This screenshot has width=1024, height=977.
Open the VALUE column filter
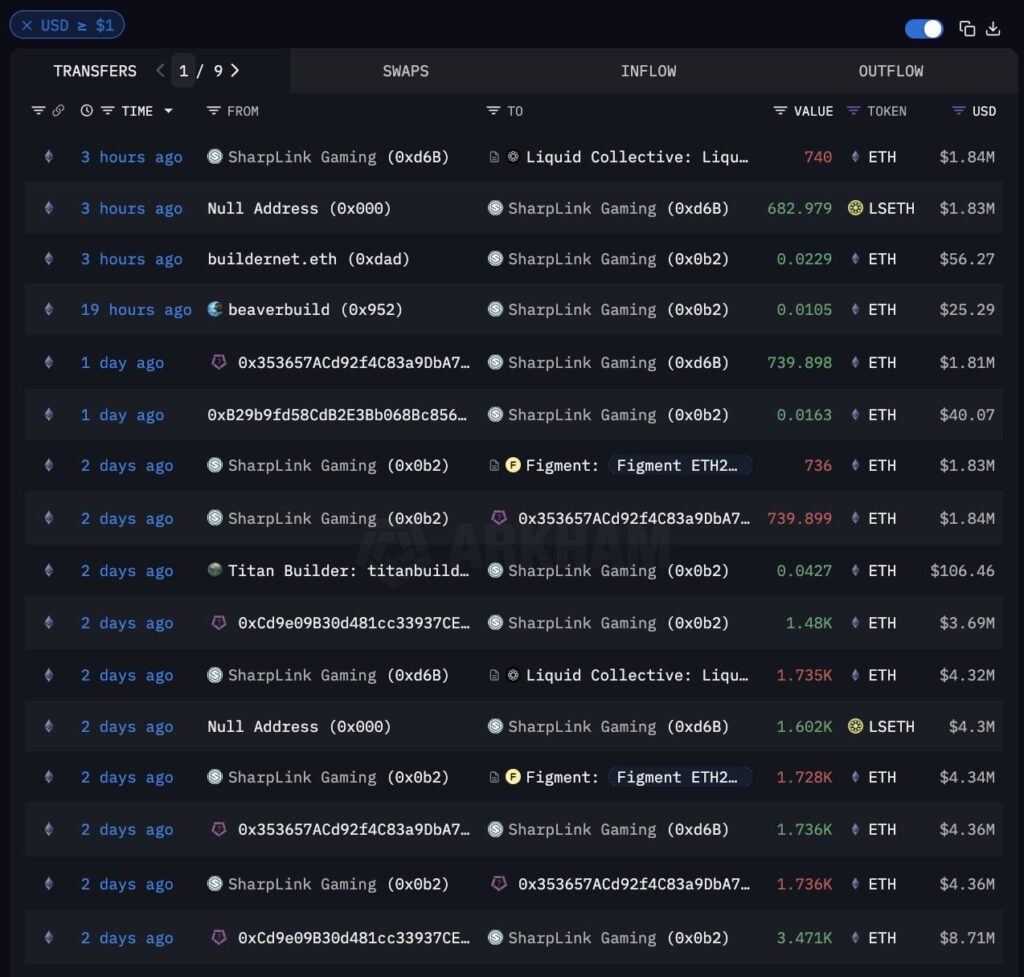(x=780, y=111)
